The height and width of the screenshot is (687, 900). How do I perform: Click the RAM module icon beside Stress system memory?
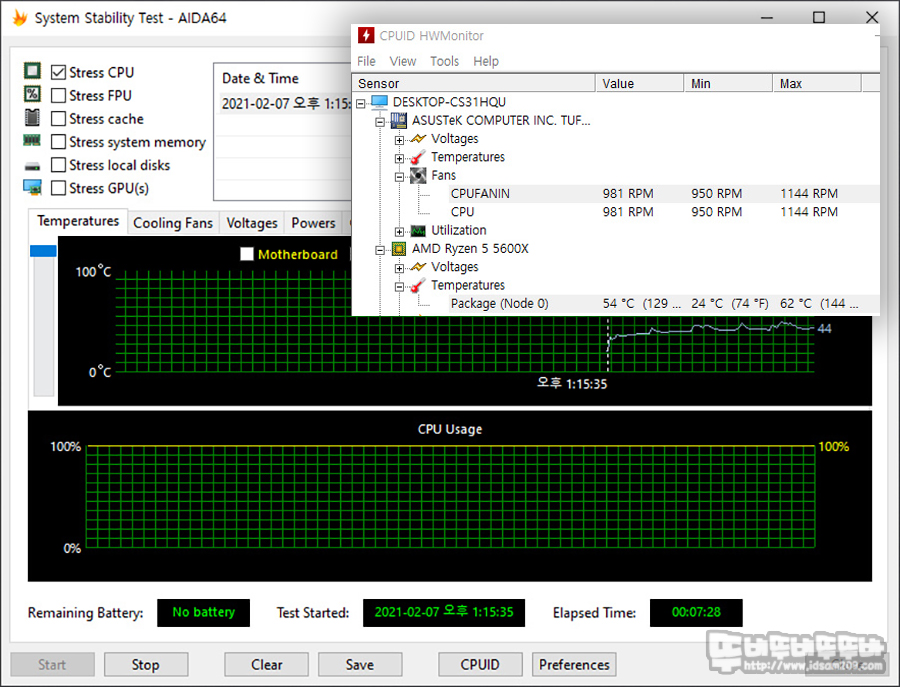32,140
